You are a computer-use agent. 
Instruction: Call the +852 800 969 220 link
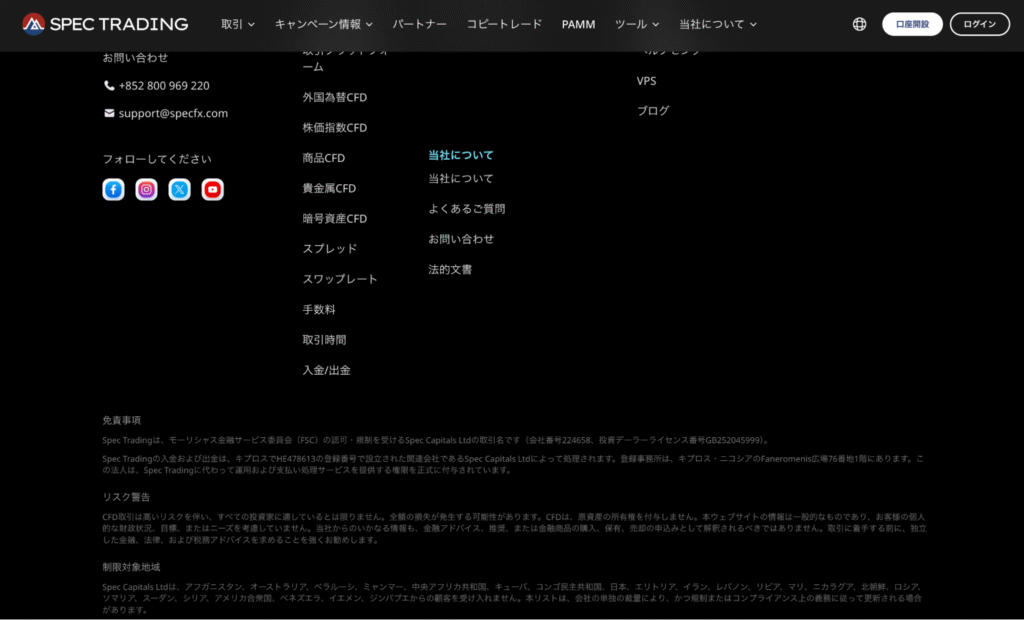pyautogui.click(x=164, y=86)
